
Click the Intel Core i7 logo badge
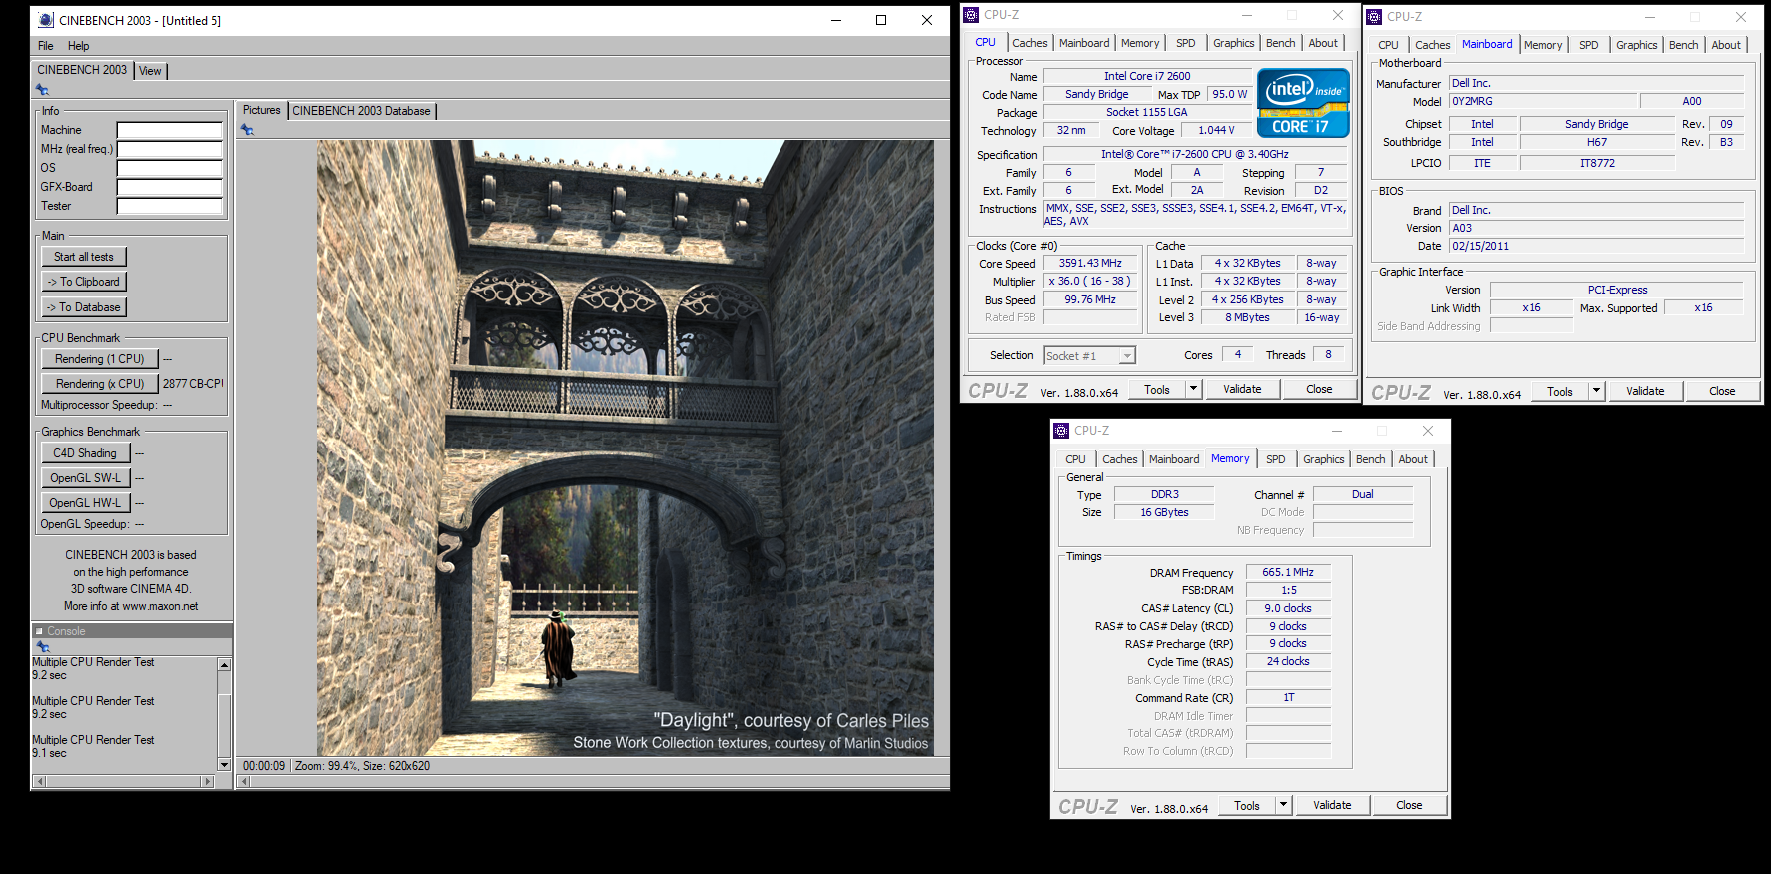1303,102
